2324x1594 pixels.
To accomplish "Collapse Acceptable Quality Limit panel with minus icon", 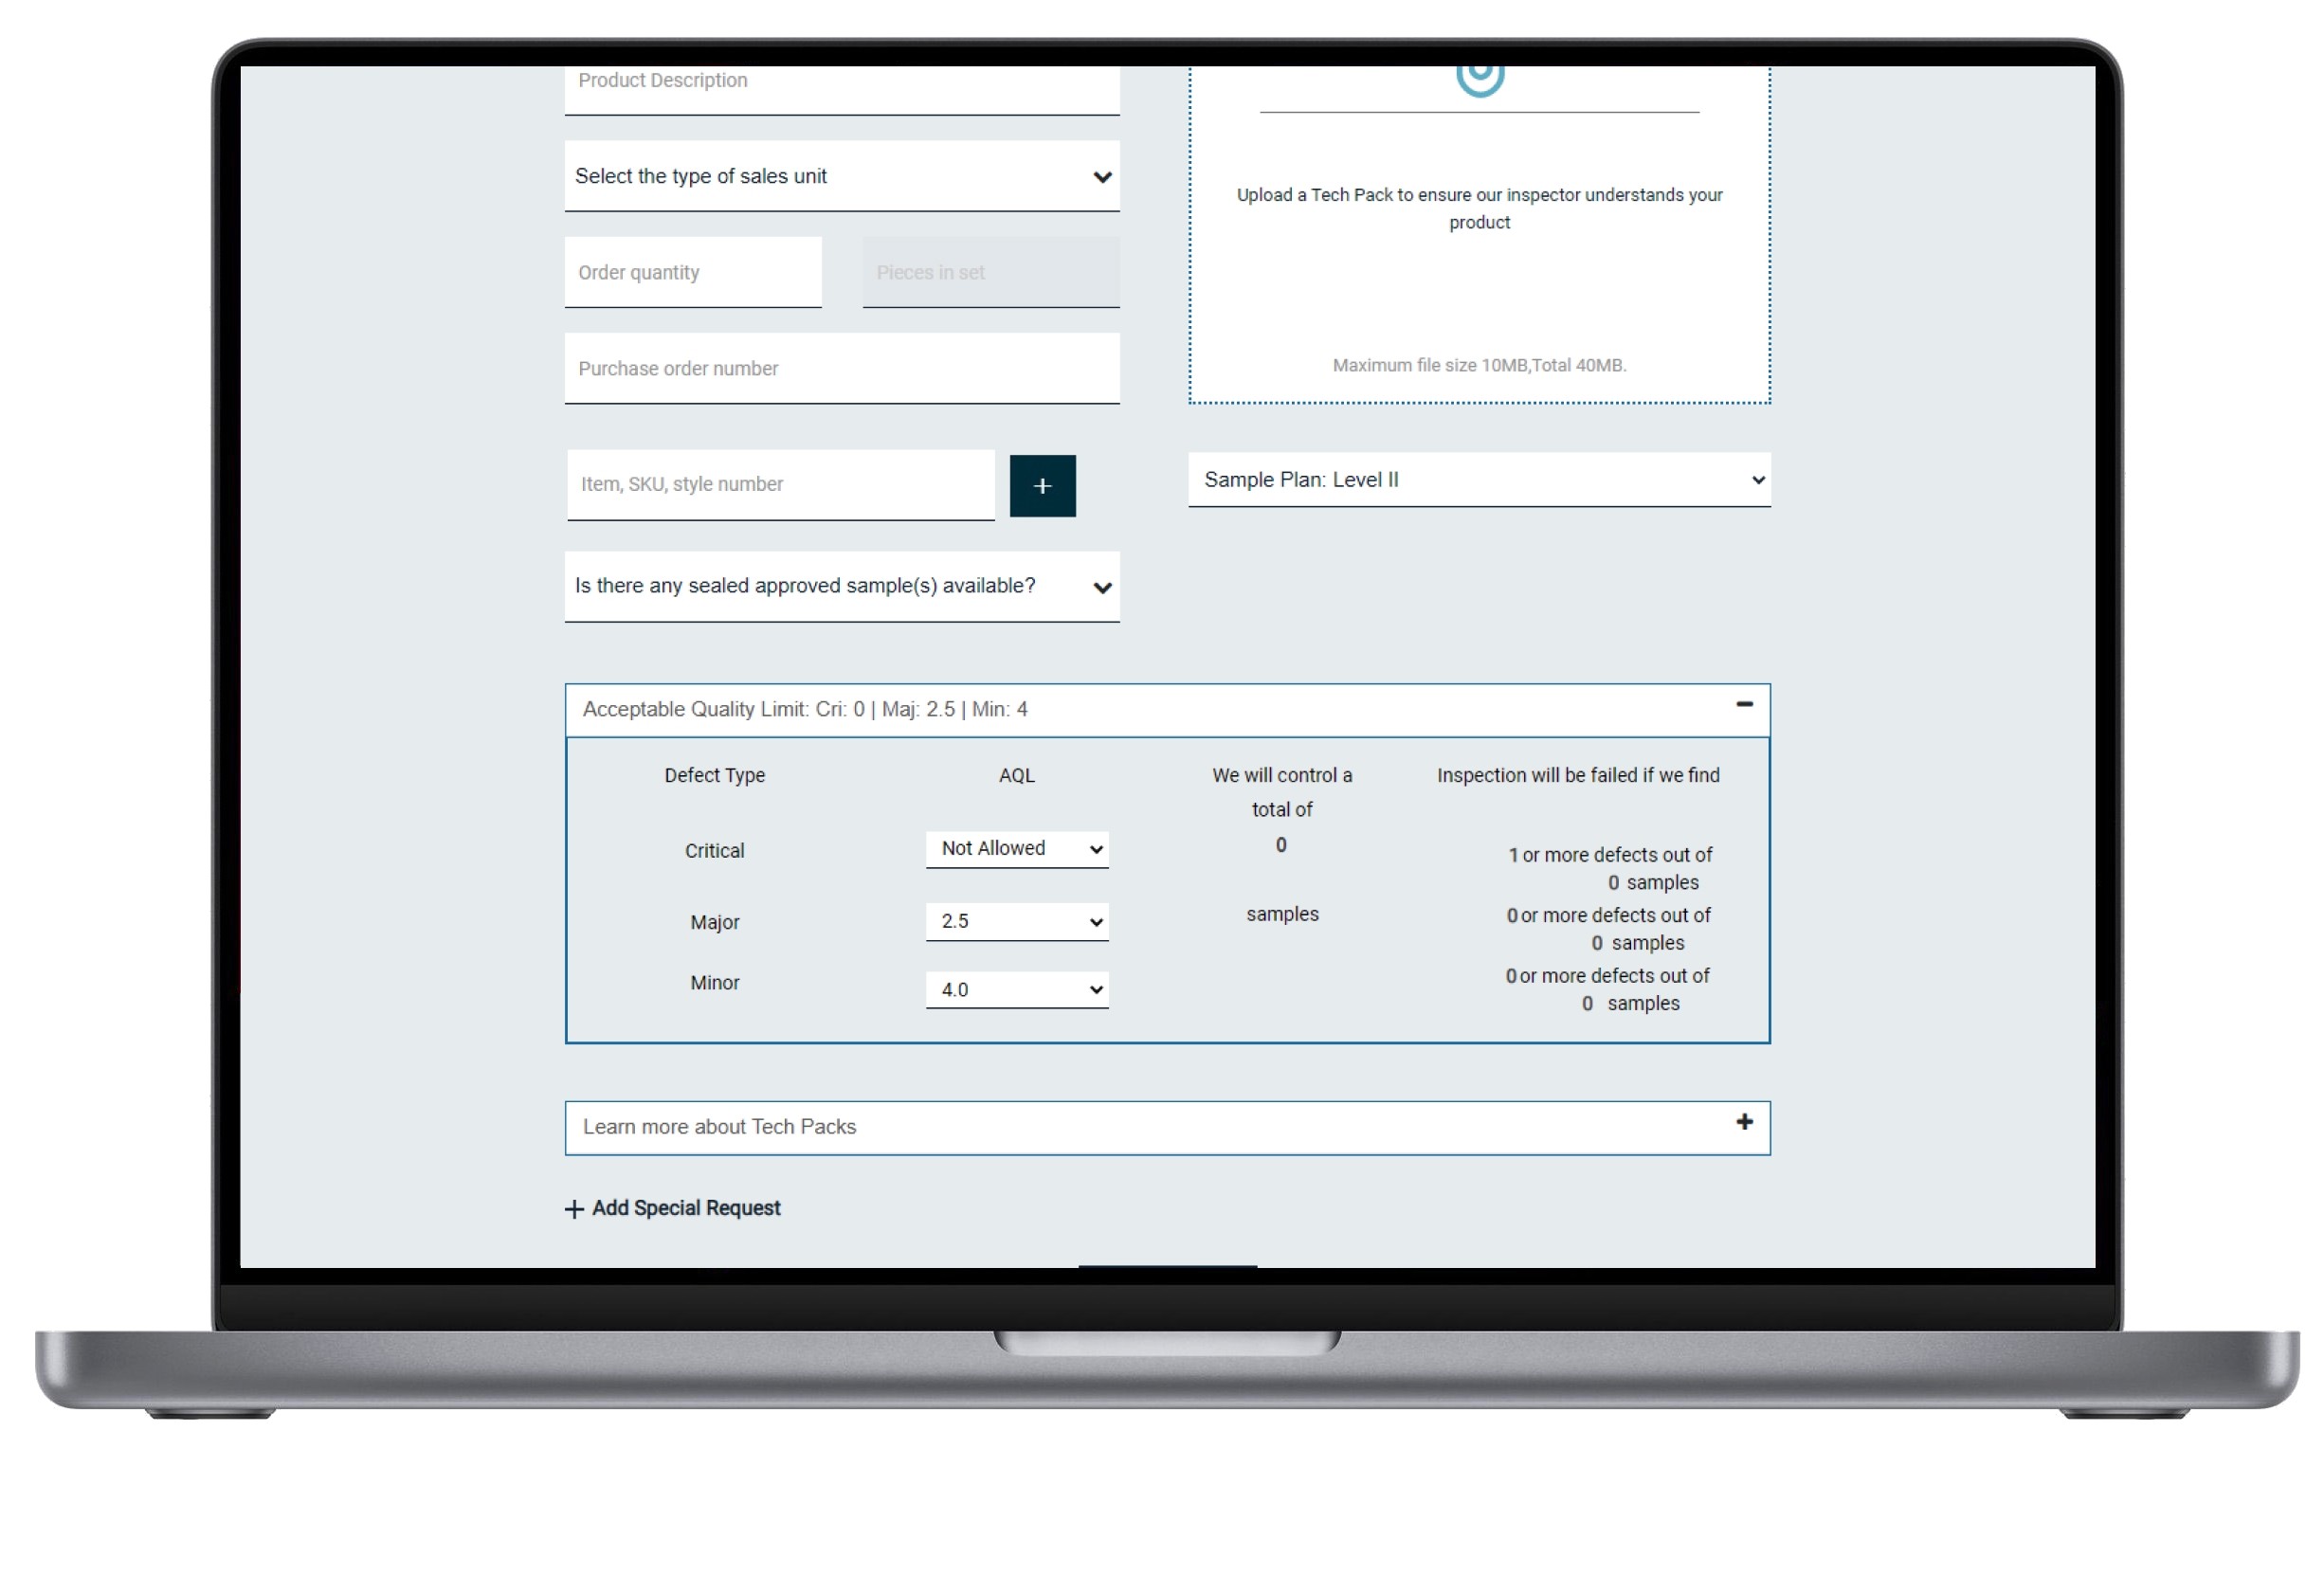I will point(1744,705).
